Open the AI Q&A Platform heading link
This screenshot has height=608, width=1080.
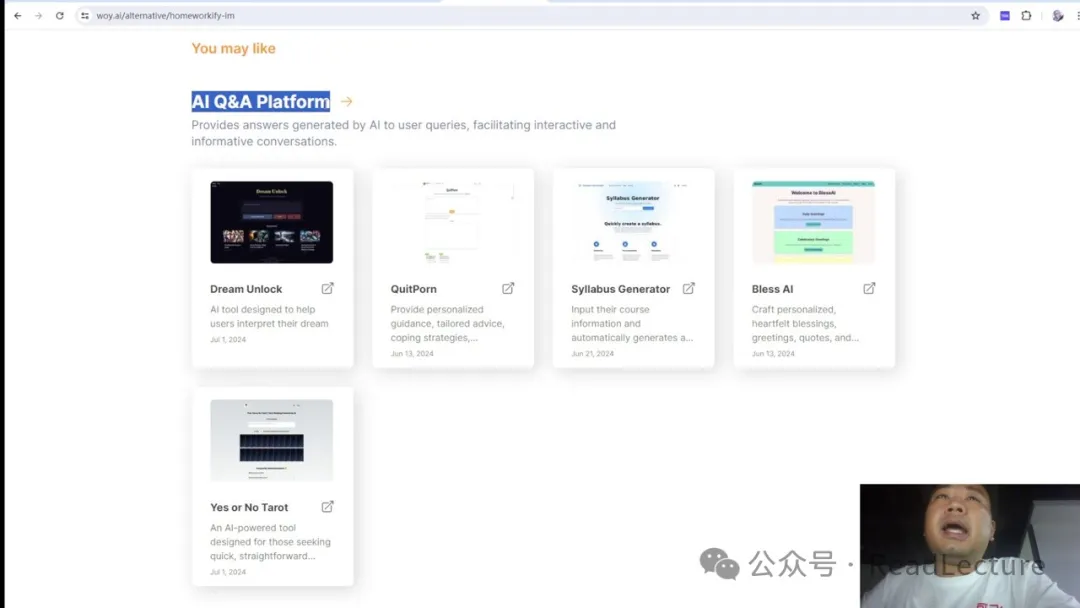[260, 102]
